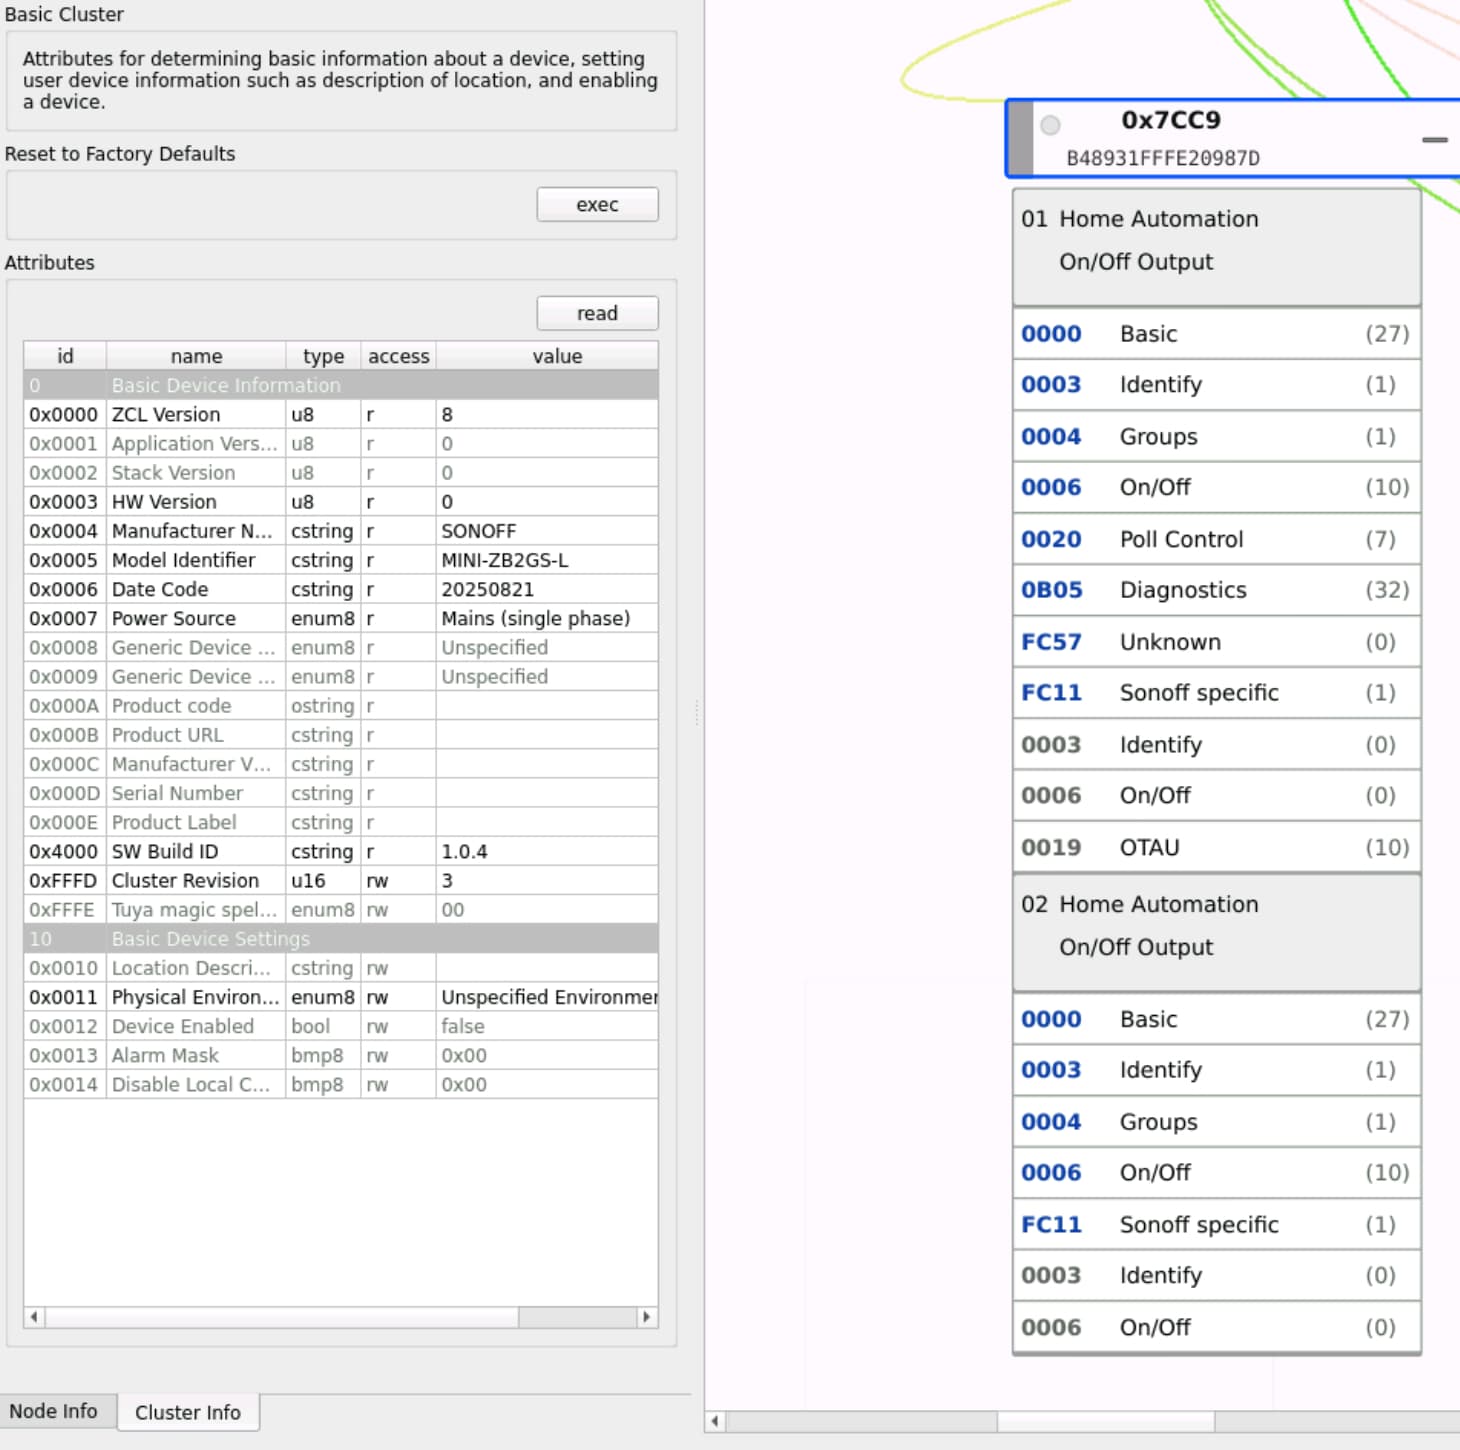This screenshot has height=1450, width=1460.
Task: Open the 0020 Poll Control cluster
Action: click(x=1216, y=539)
